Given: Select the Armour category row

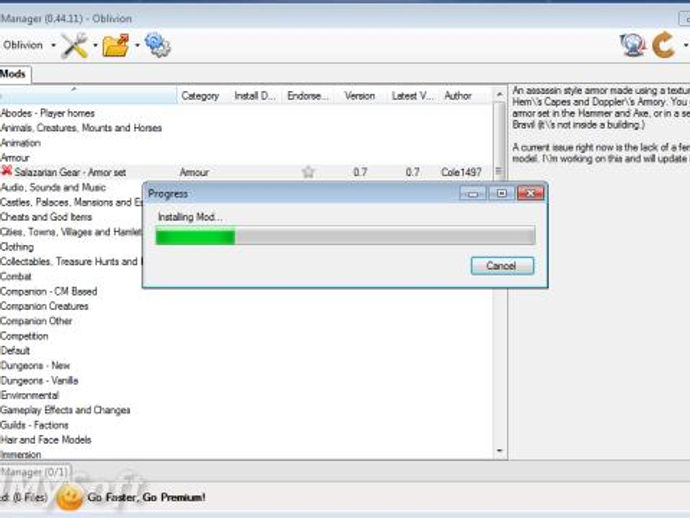Looking at the screenshot, I should (x=15, y=158).
